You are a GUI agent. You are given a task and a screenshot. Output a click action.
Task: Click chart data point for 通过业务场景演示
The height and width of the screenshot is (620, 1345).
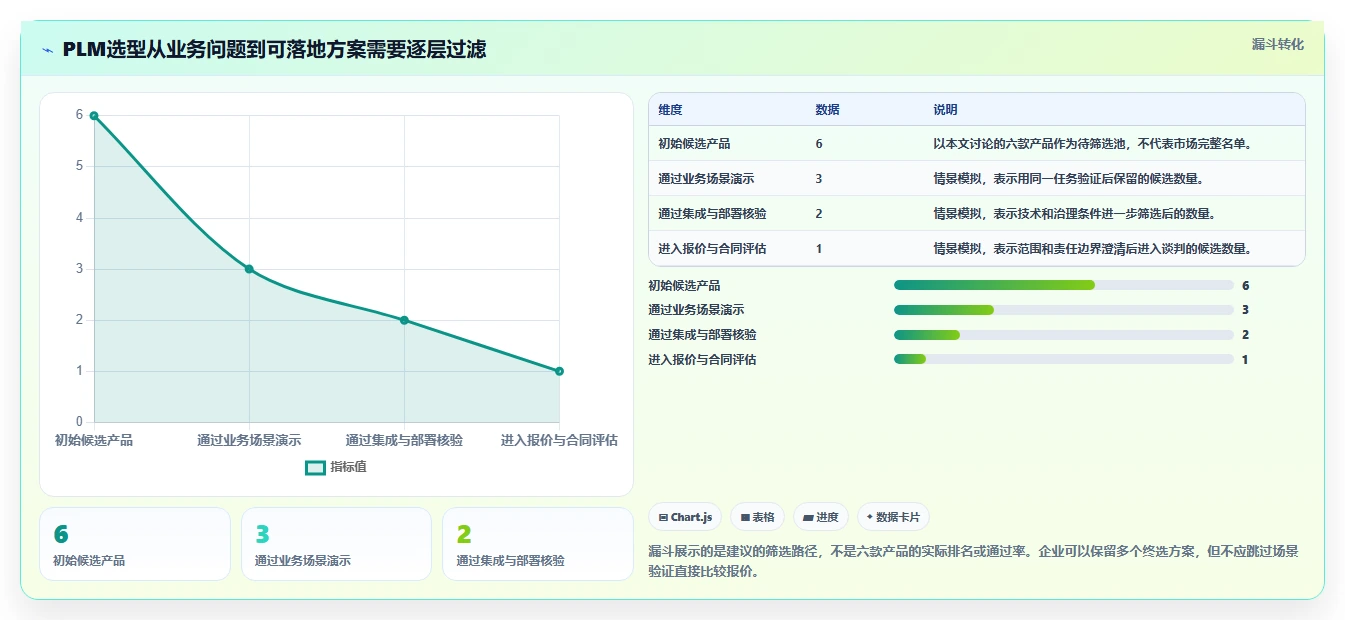tap(249, 269)
